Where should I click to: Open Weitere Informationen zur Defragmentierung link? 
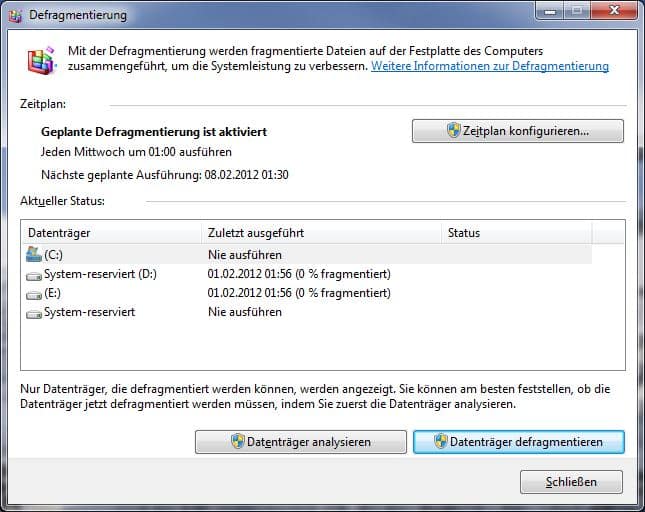pyautogui.click(x=490, y=66)
